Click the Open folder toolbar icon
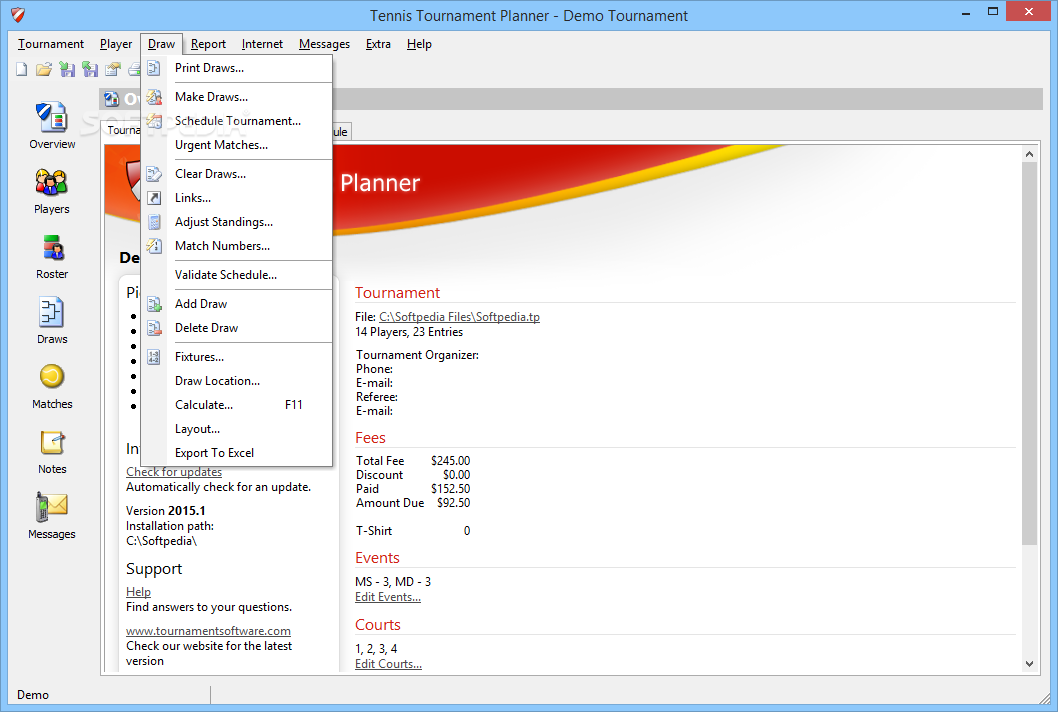The width and height of the screenshot is (1058, 712). pyautogui.click(x=44, y=69)
